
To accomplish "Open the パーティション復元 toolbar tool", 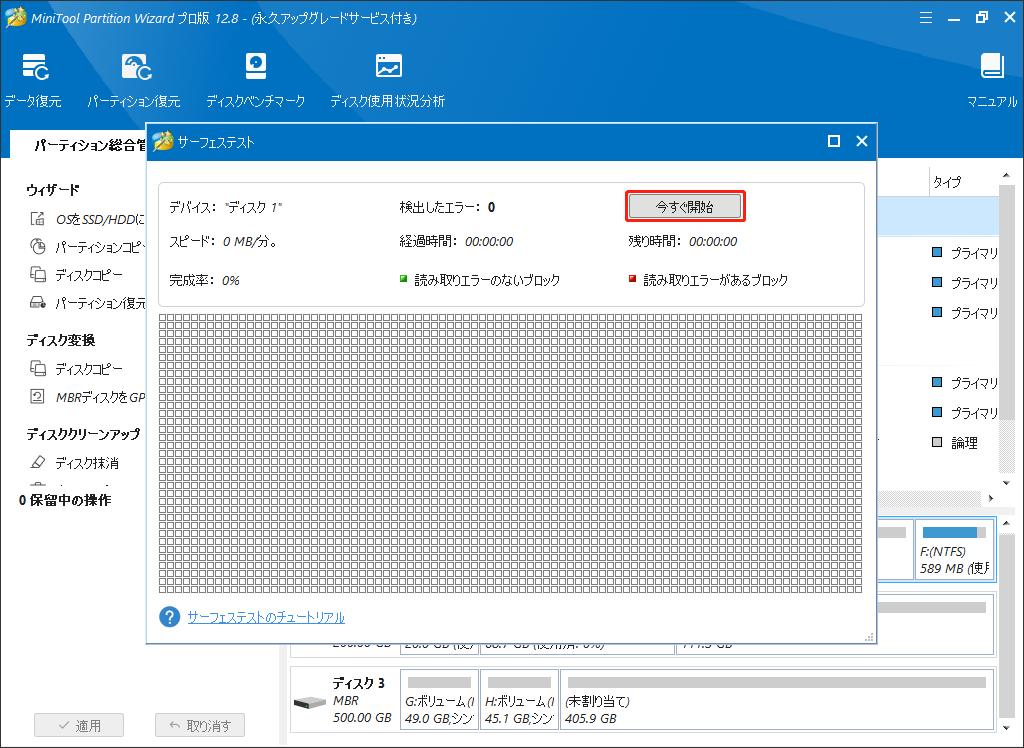I will coord(134,80).
